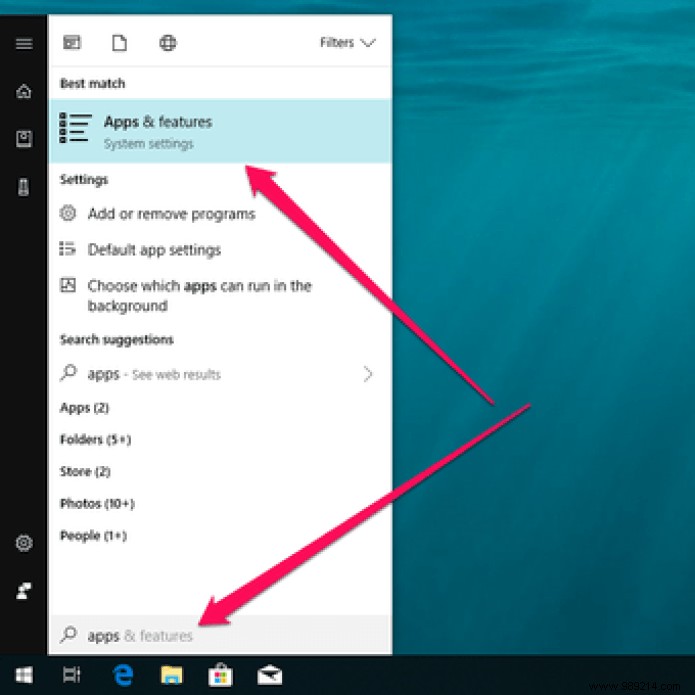Open Mail app from taskbar
This screenshot has width=695, height=695.
[x=269, y=675]
